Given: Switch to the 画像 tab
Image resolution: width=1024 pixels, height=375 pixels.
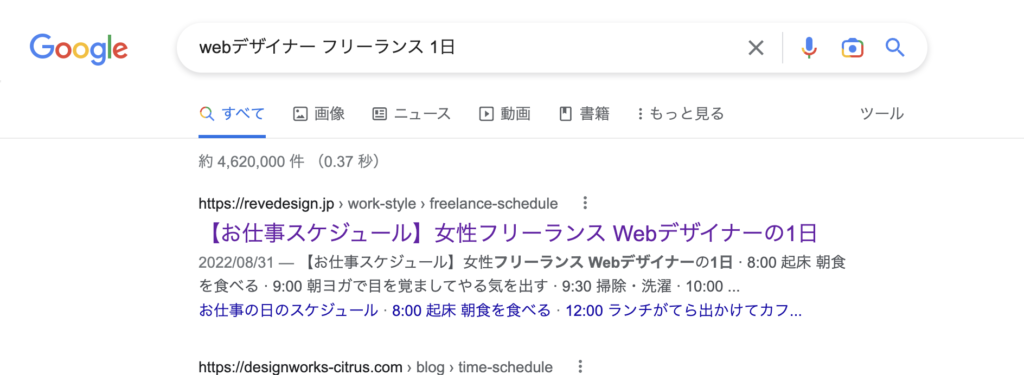Looking at the screenshot, I should 319,114.
